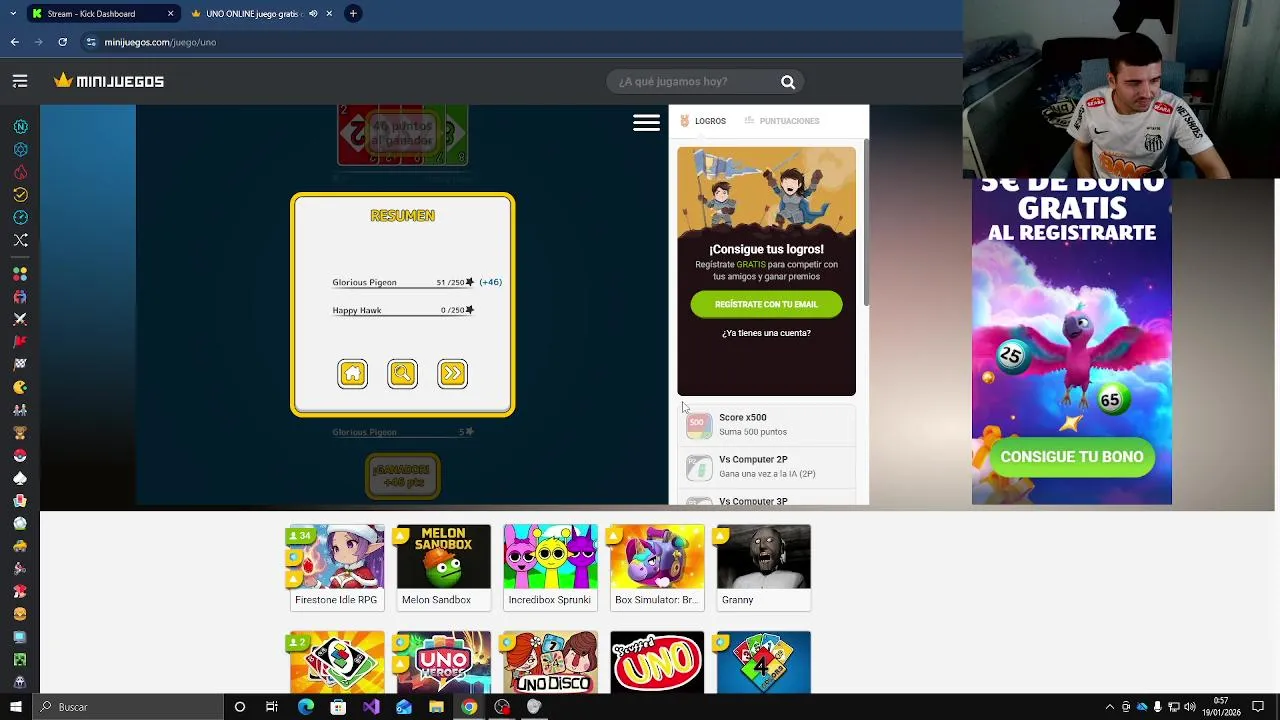Open the Scuffed UNO game thumbnail
Viewport: 1280px width, 720px height.
(x=657, y=661)
